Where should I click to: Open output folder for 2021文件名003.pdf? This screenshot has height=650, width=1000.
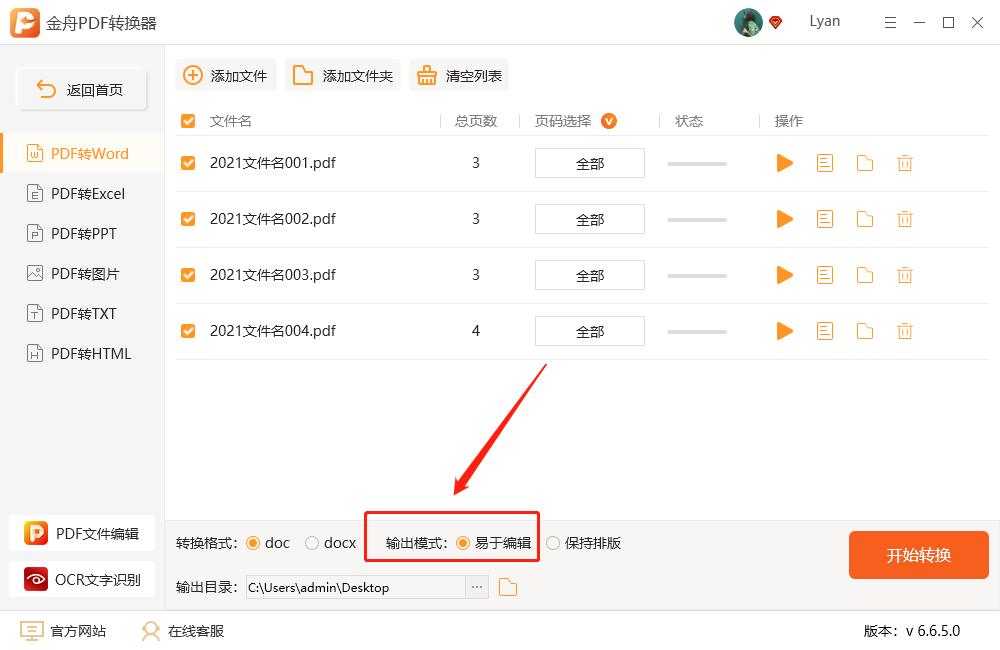[x=864, y=274]
